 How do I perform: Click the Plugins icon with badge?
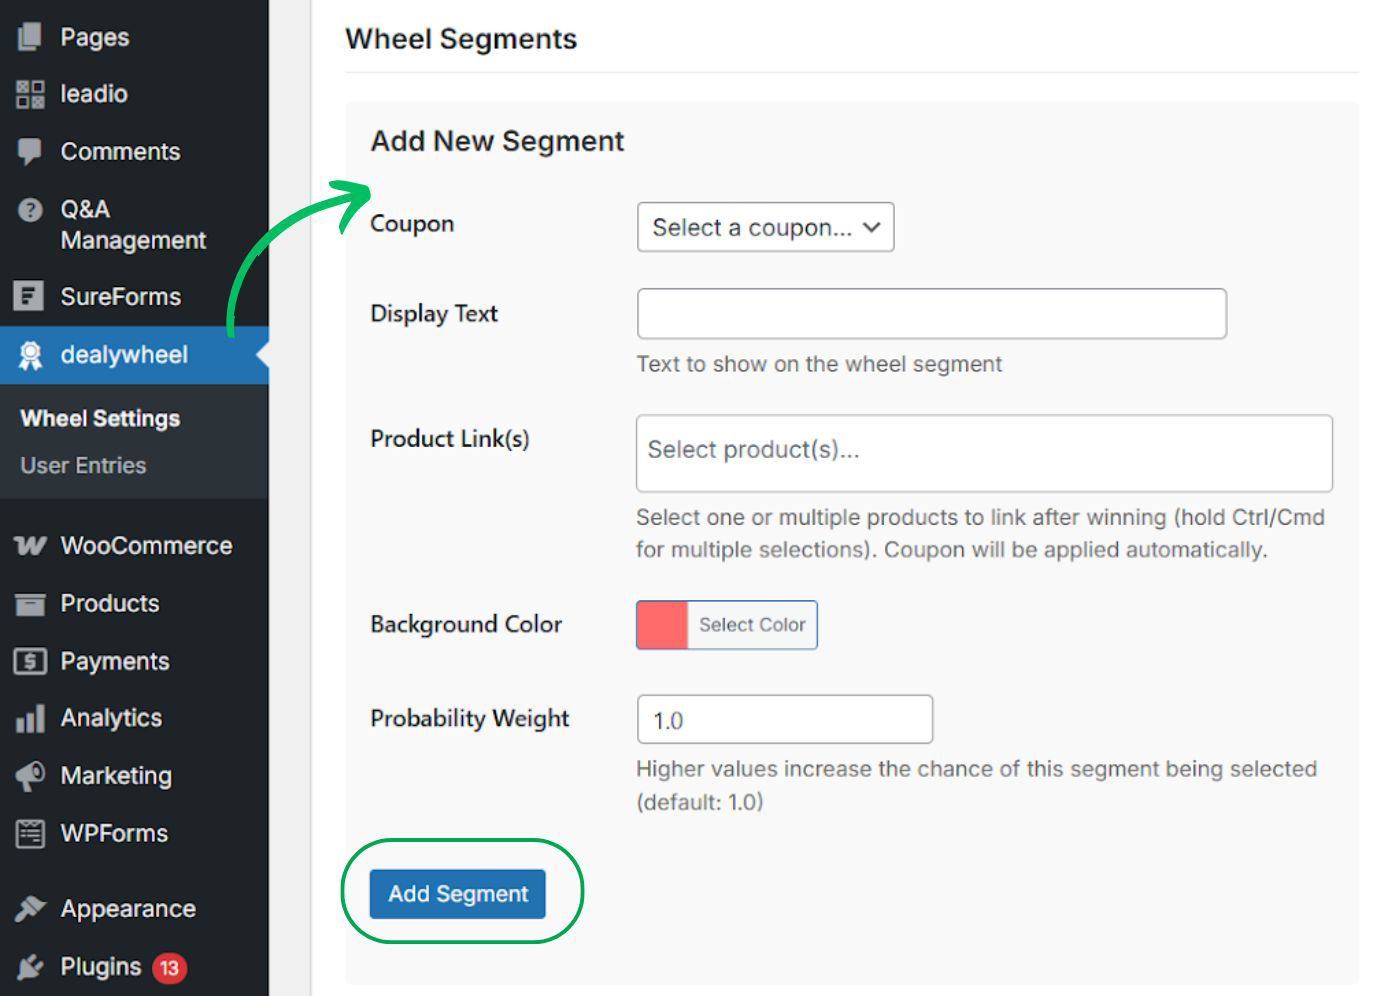click(30, 967)
